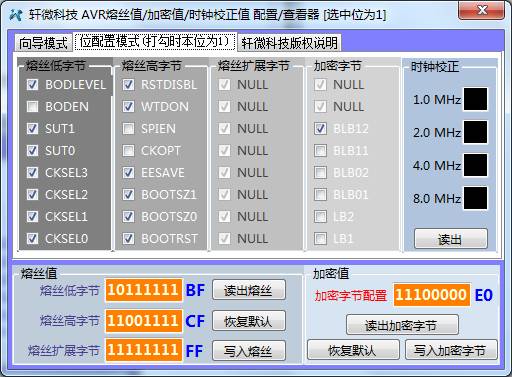Click the low fuse byte field 10111111
Viewport: 512px width, 377px height.
pyautogui.click(x=144, y=290)
